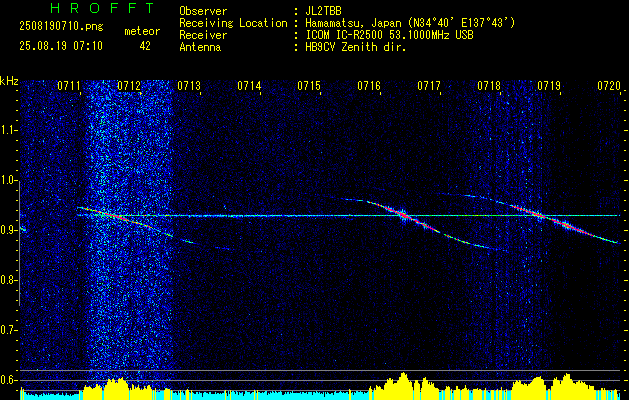
Task: Click the meteor label
Action: [142, 31]
